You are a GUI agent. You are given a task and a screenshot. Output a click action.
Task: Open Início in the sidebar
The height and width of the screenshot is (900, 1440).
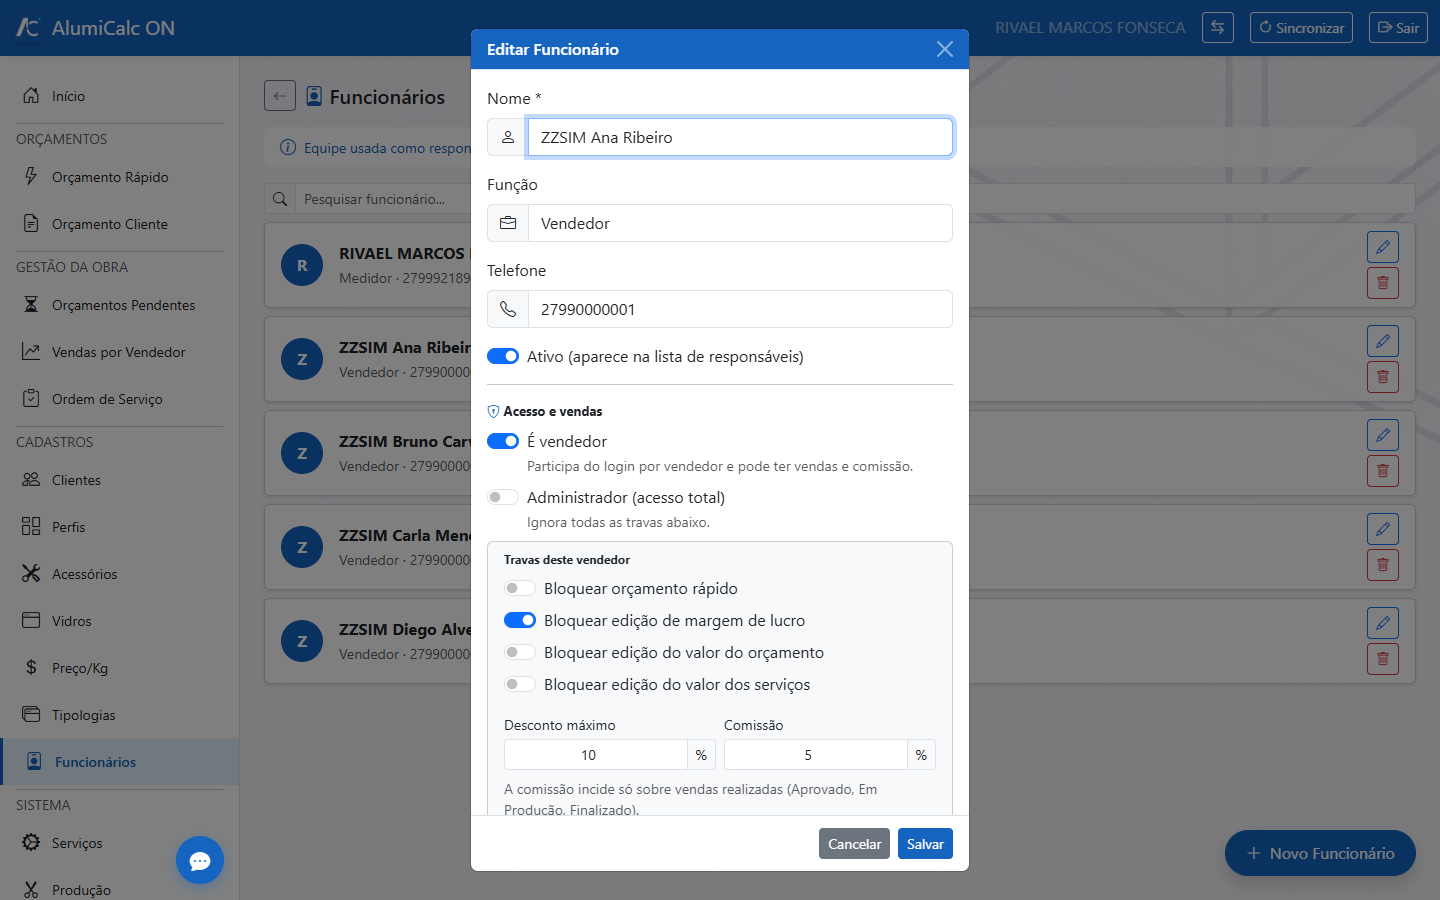[120, 96]
